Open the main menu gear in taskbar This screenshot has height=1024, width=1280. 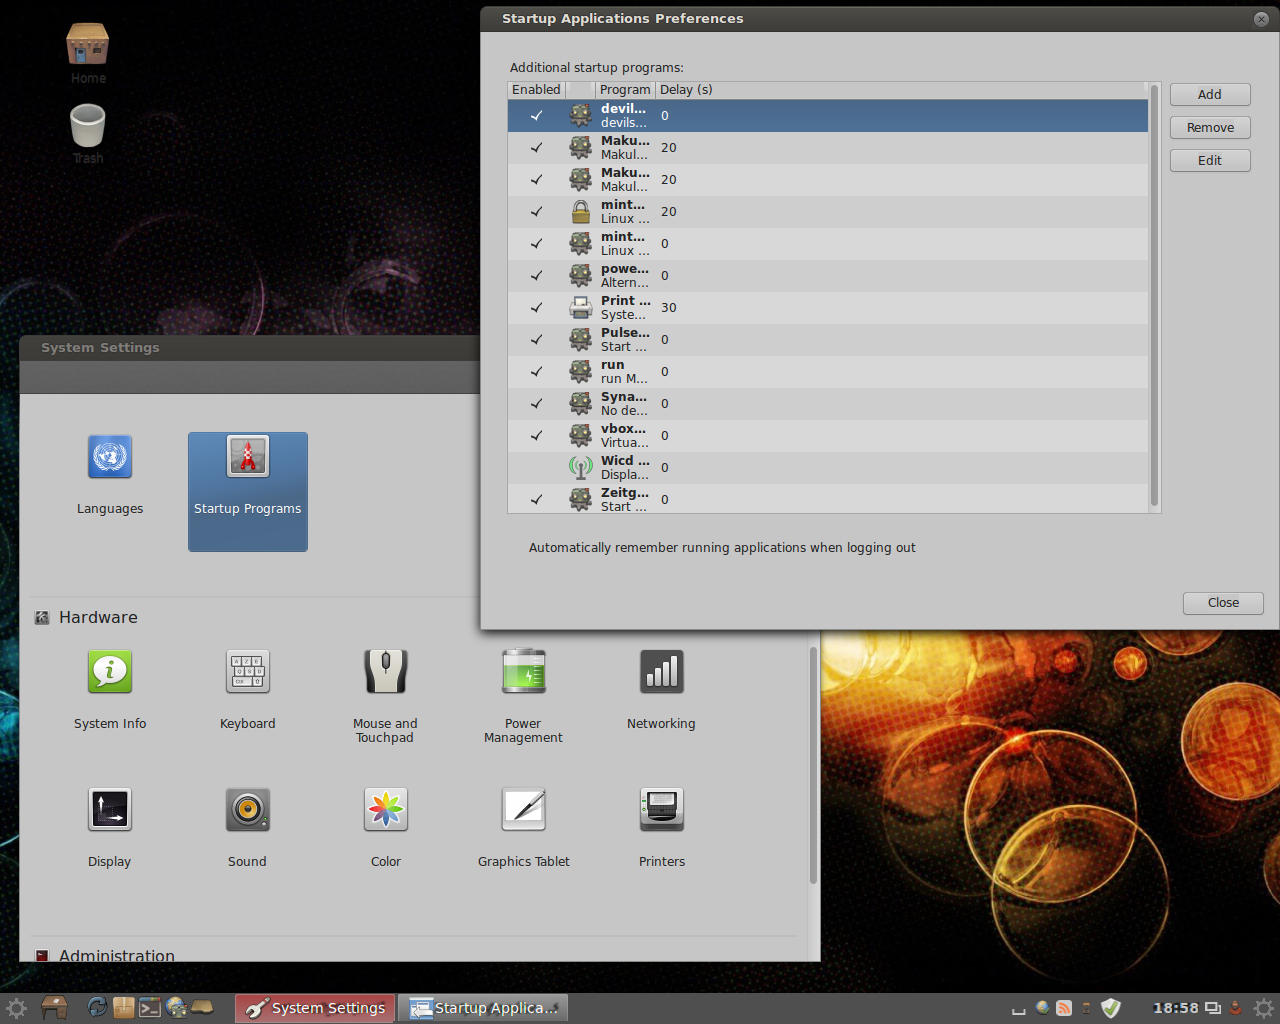tap(16, 1008)
